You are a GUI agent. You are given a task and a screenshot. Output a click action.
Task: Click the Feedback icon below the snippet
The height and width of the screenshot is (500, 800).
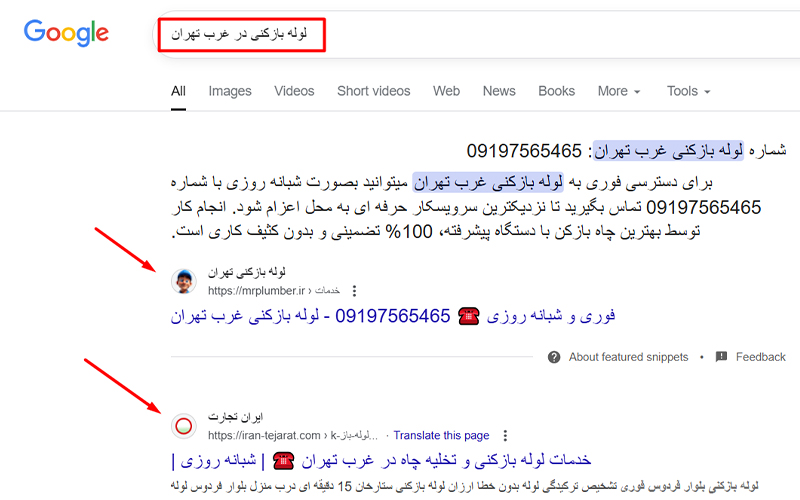click(x=722, y=357)
